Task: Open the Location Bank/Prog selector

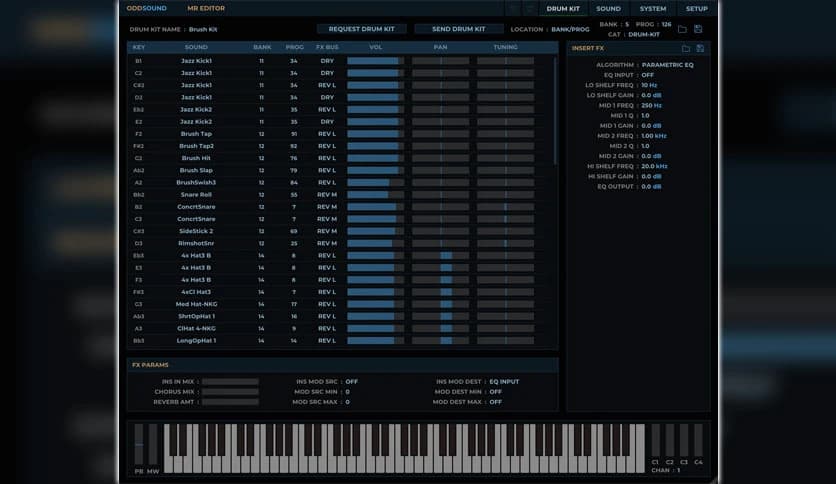Action: click(x=570, y=29)
